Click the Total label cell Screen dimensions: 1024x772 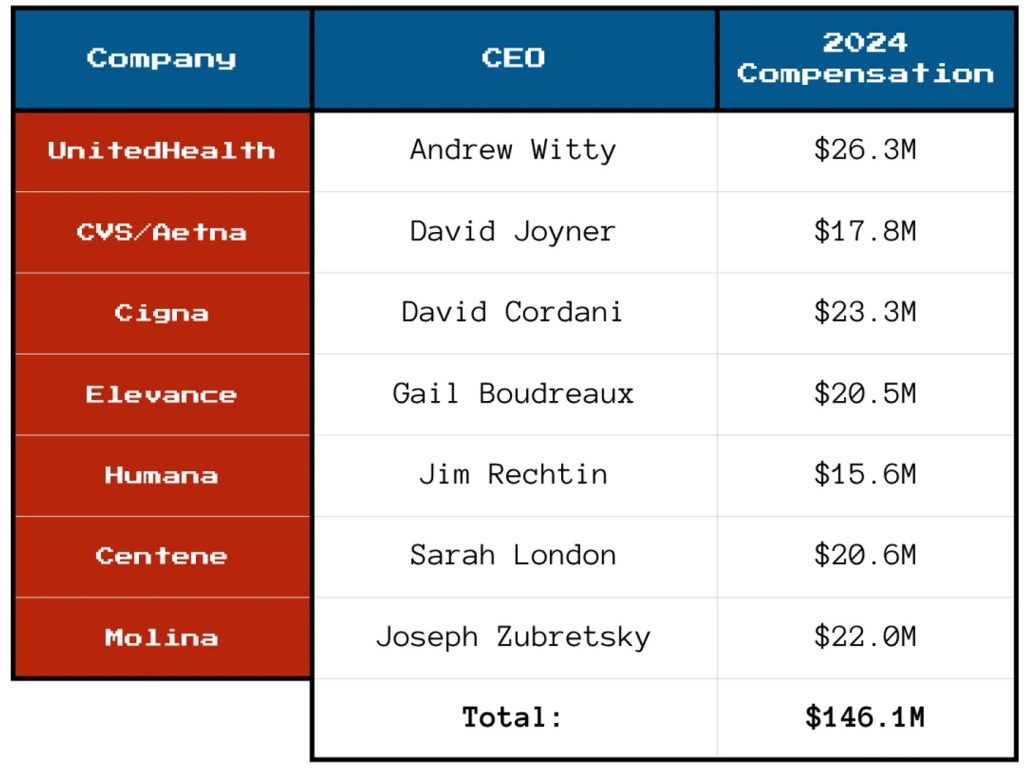(x=513, y=718)
